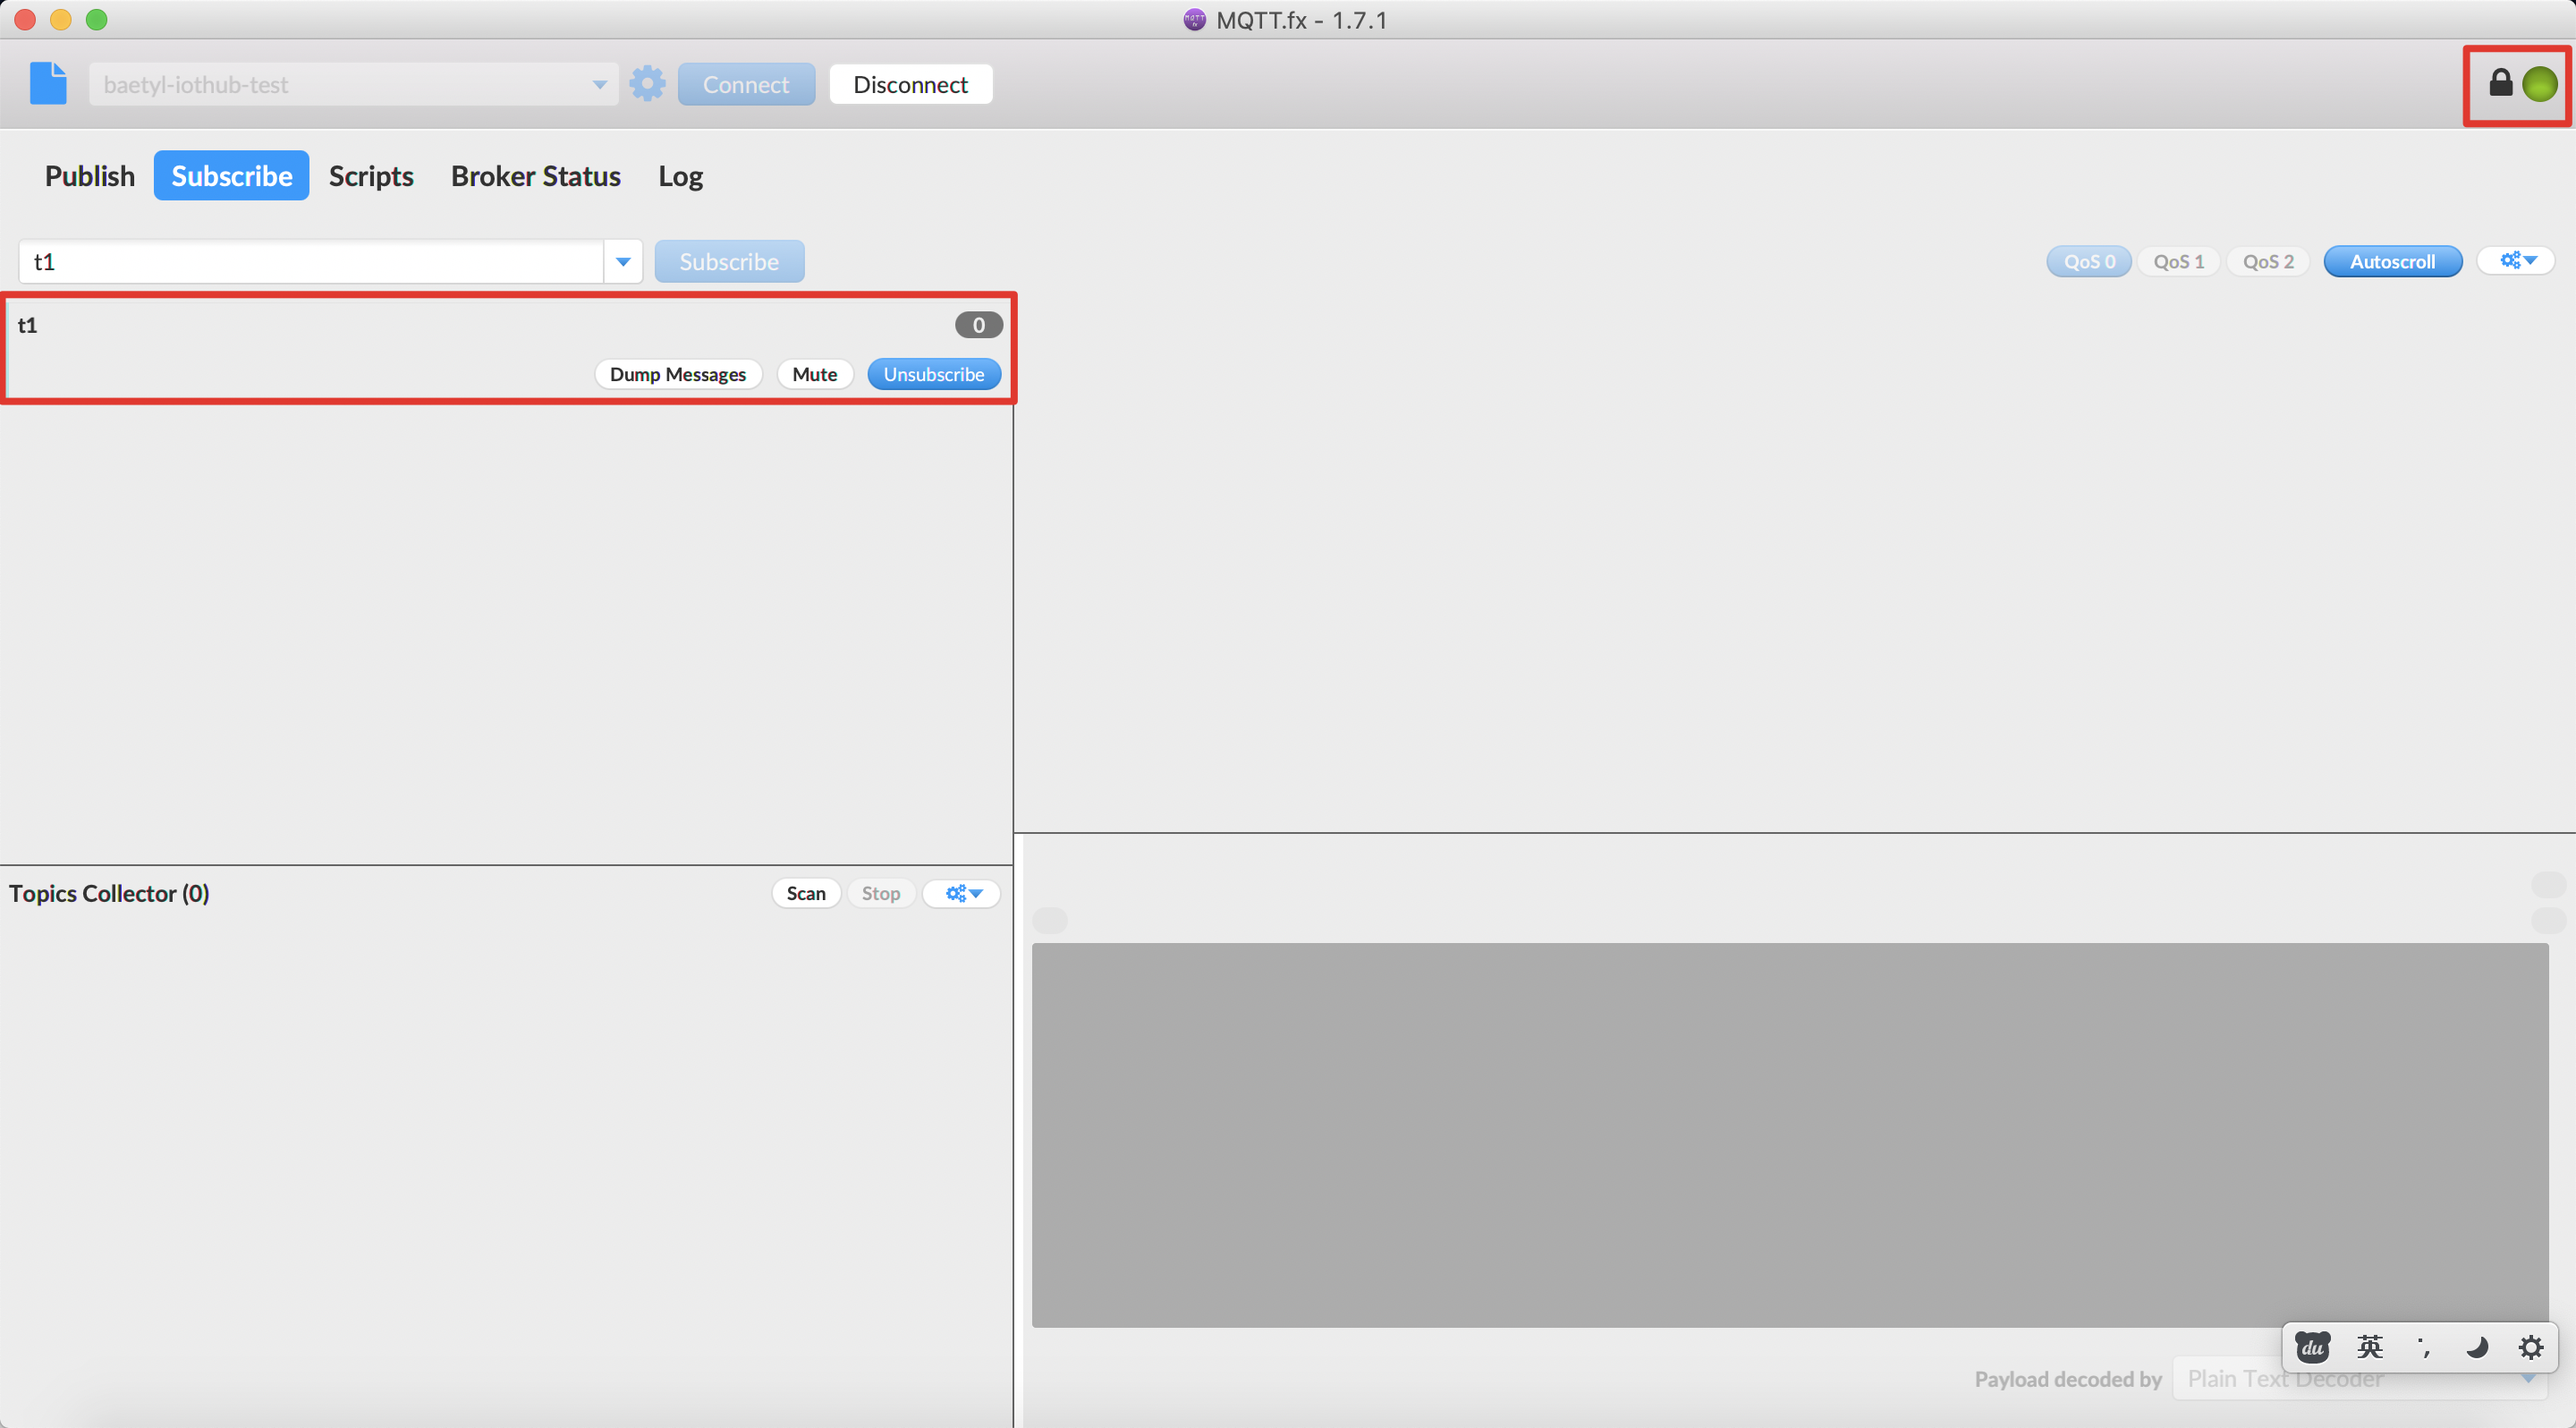Click the TLS lock status icon
Image resolution: width=2576 pixels, height=1428 pixels.
2500,83
